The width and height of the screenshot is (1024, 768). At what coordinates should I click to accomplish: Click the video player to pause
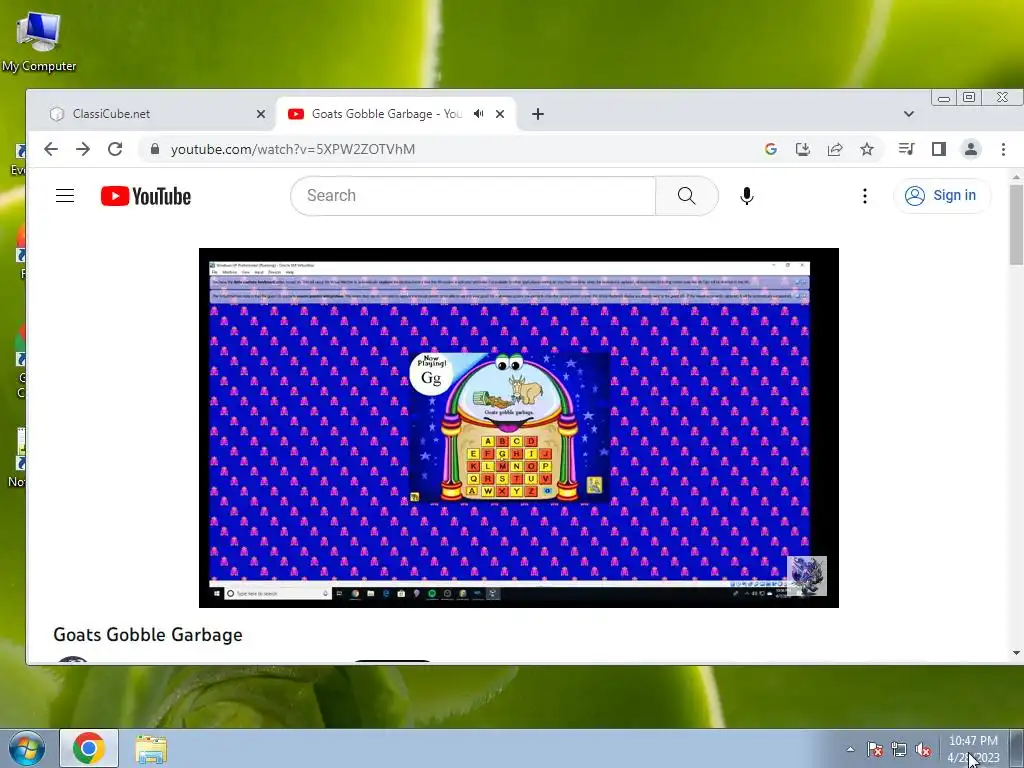point(519,428)
